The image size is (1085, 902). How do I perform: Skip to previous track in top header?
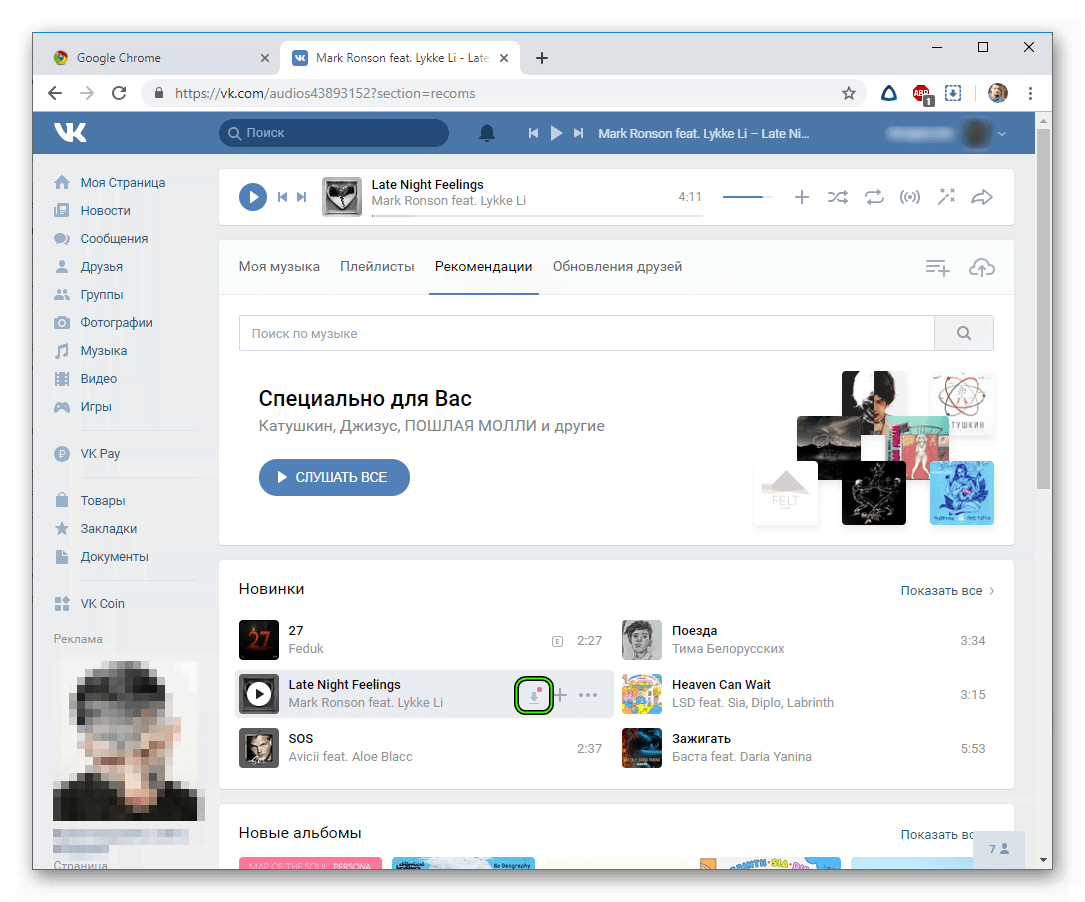tap(533, 133)
